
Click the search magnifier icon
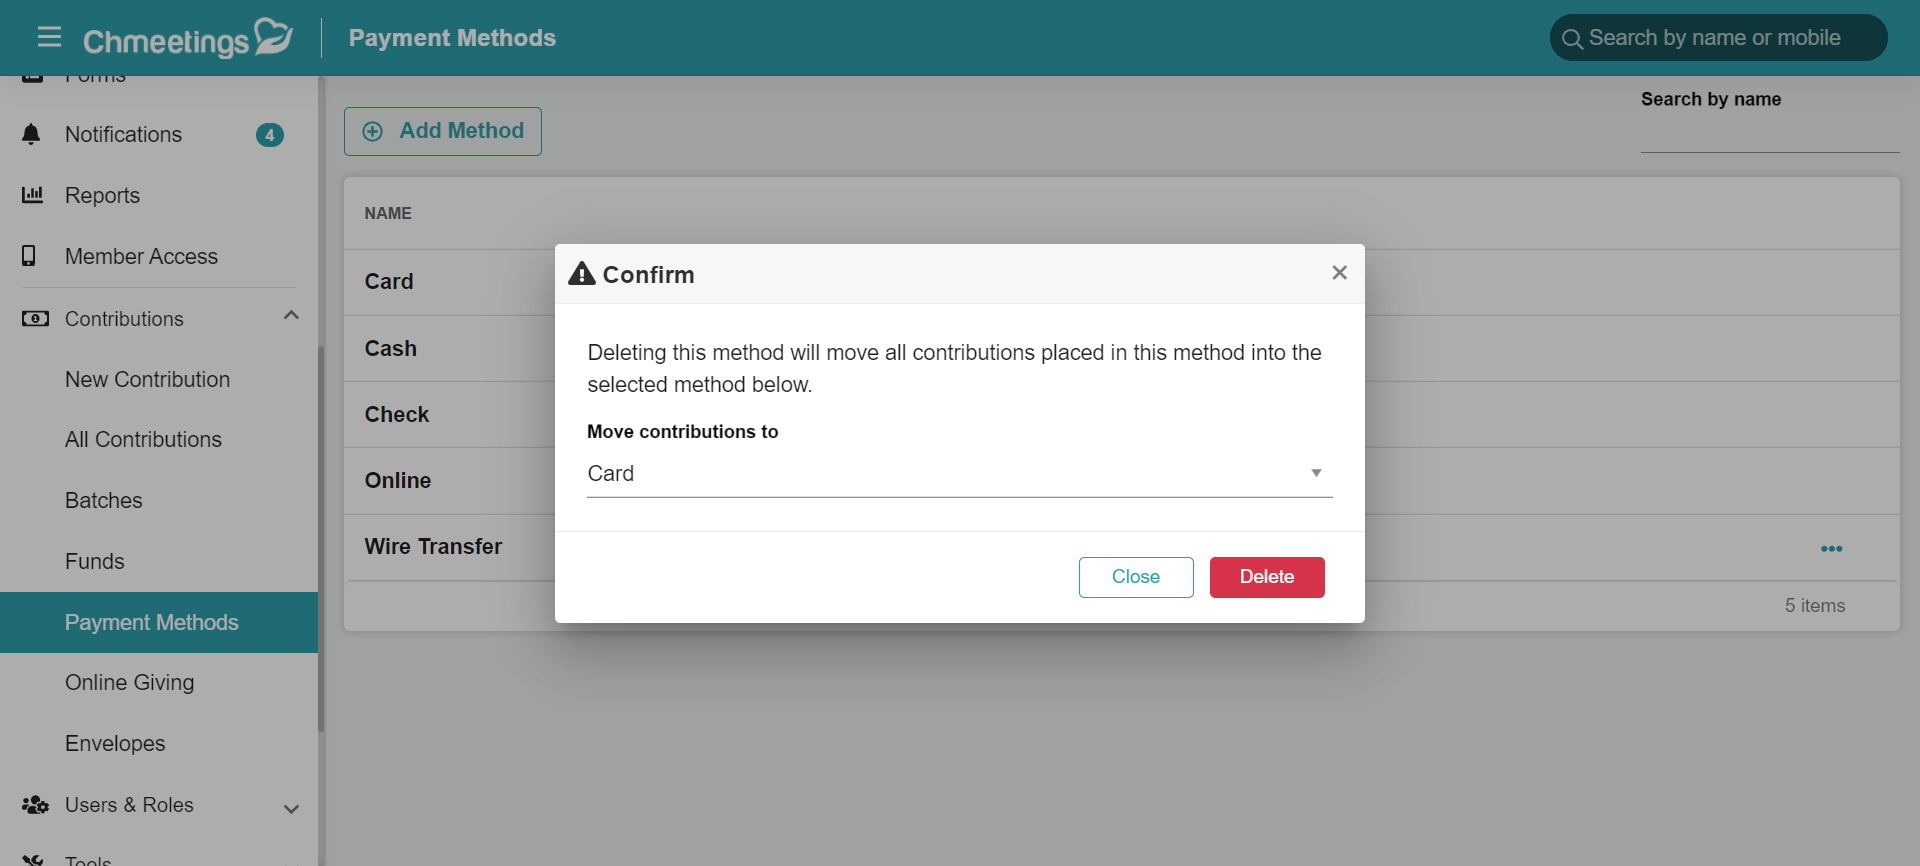1572,39
